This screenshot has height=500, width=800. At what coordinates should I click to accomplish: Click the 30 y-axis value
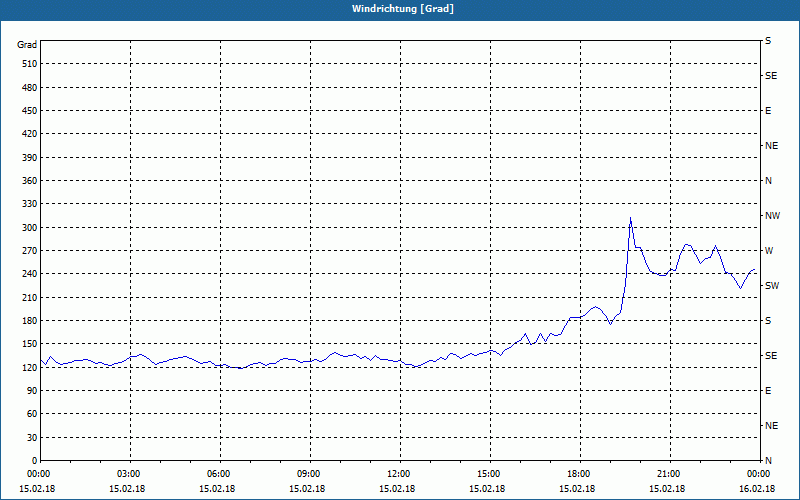pos(32,438)
